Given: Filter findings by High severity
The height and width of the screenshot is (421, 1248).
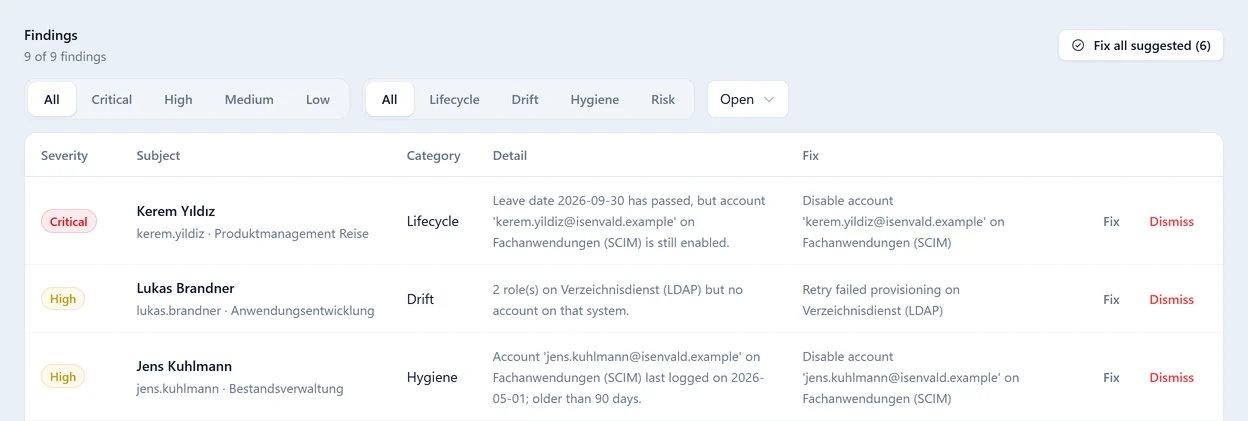Looking at the screenshot, I should (x=178, y=100).
